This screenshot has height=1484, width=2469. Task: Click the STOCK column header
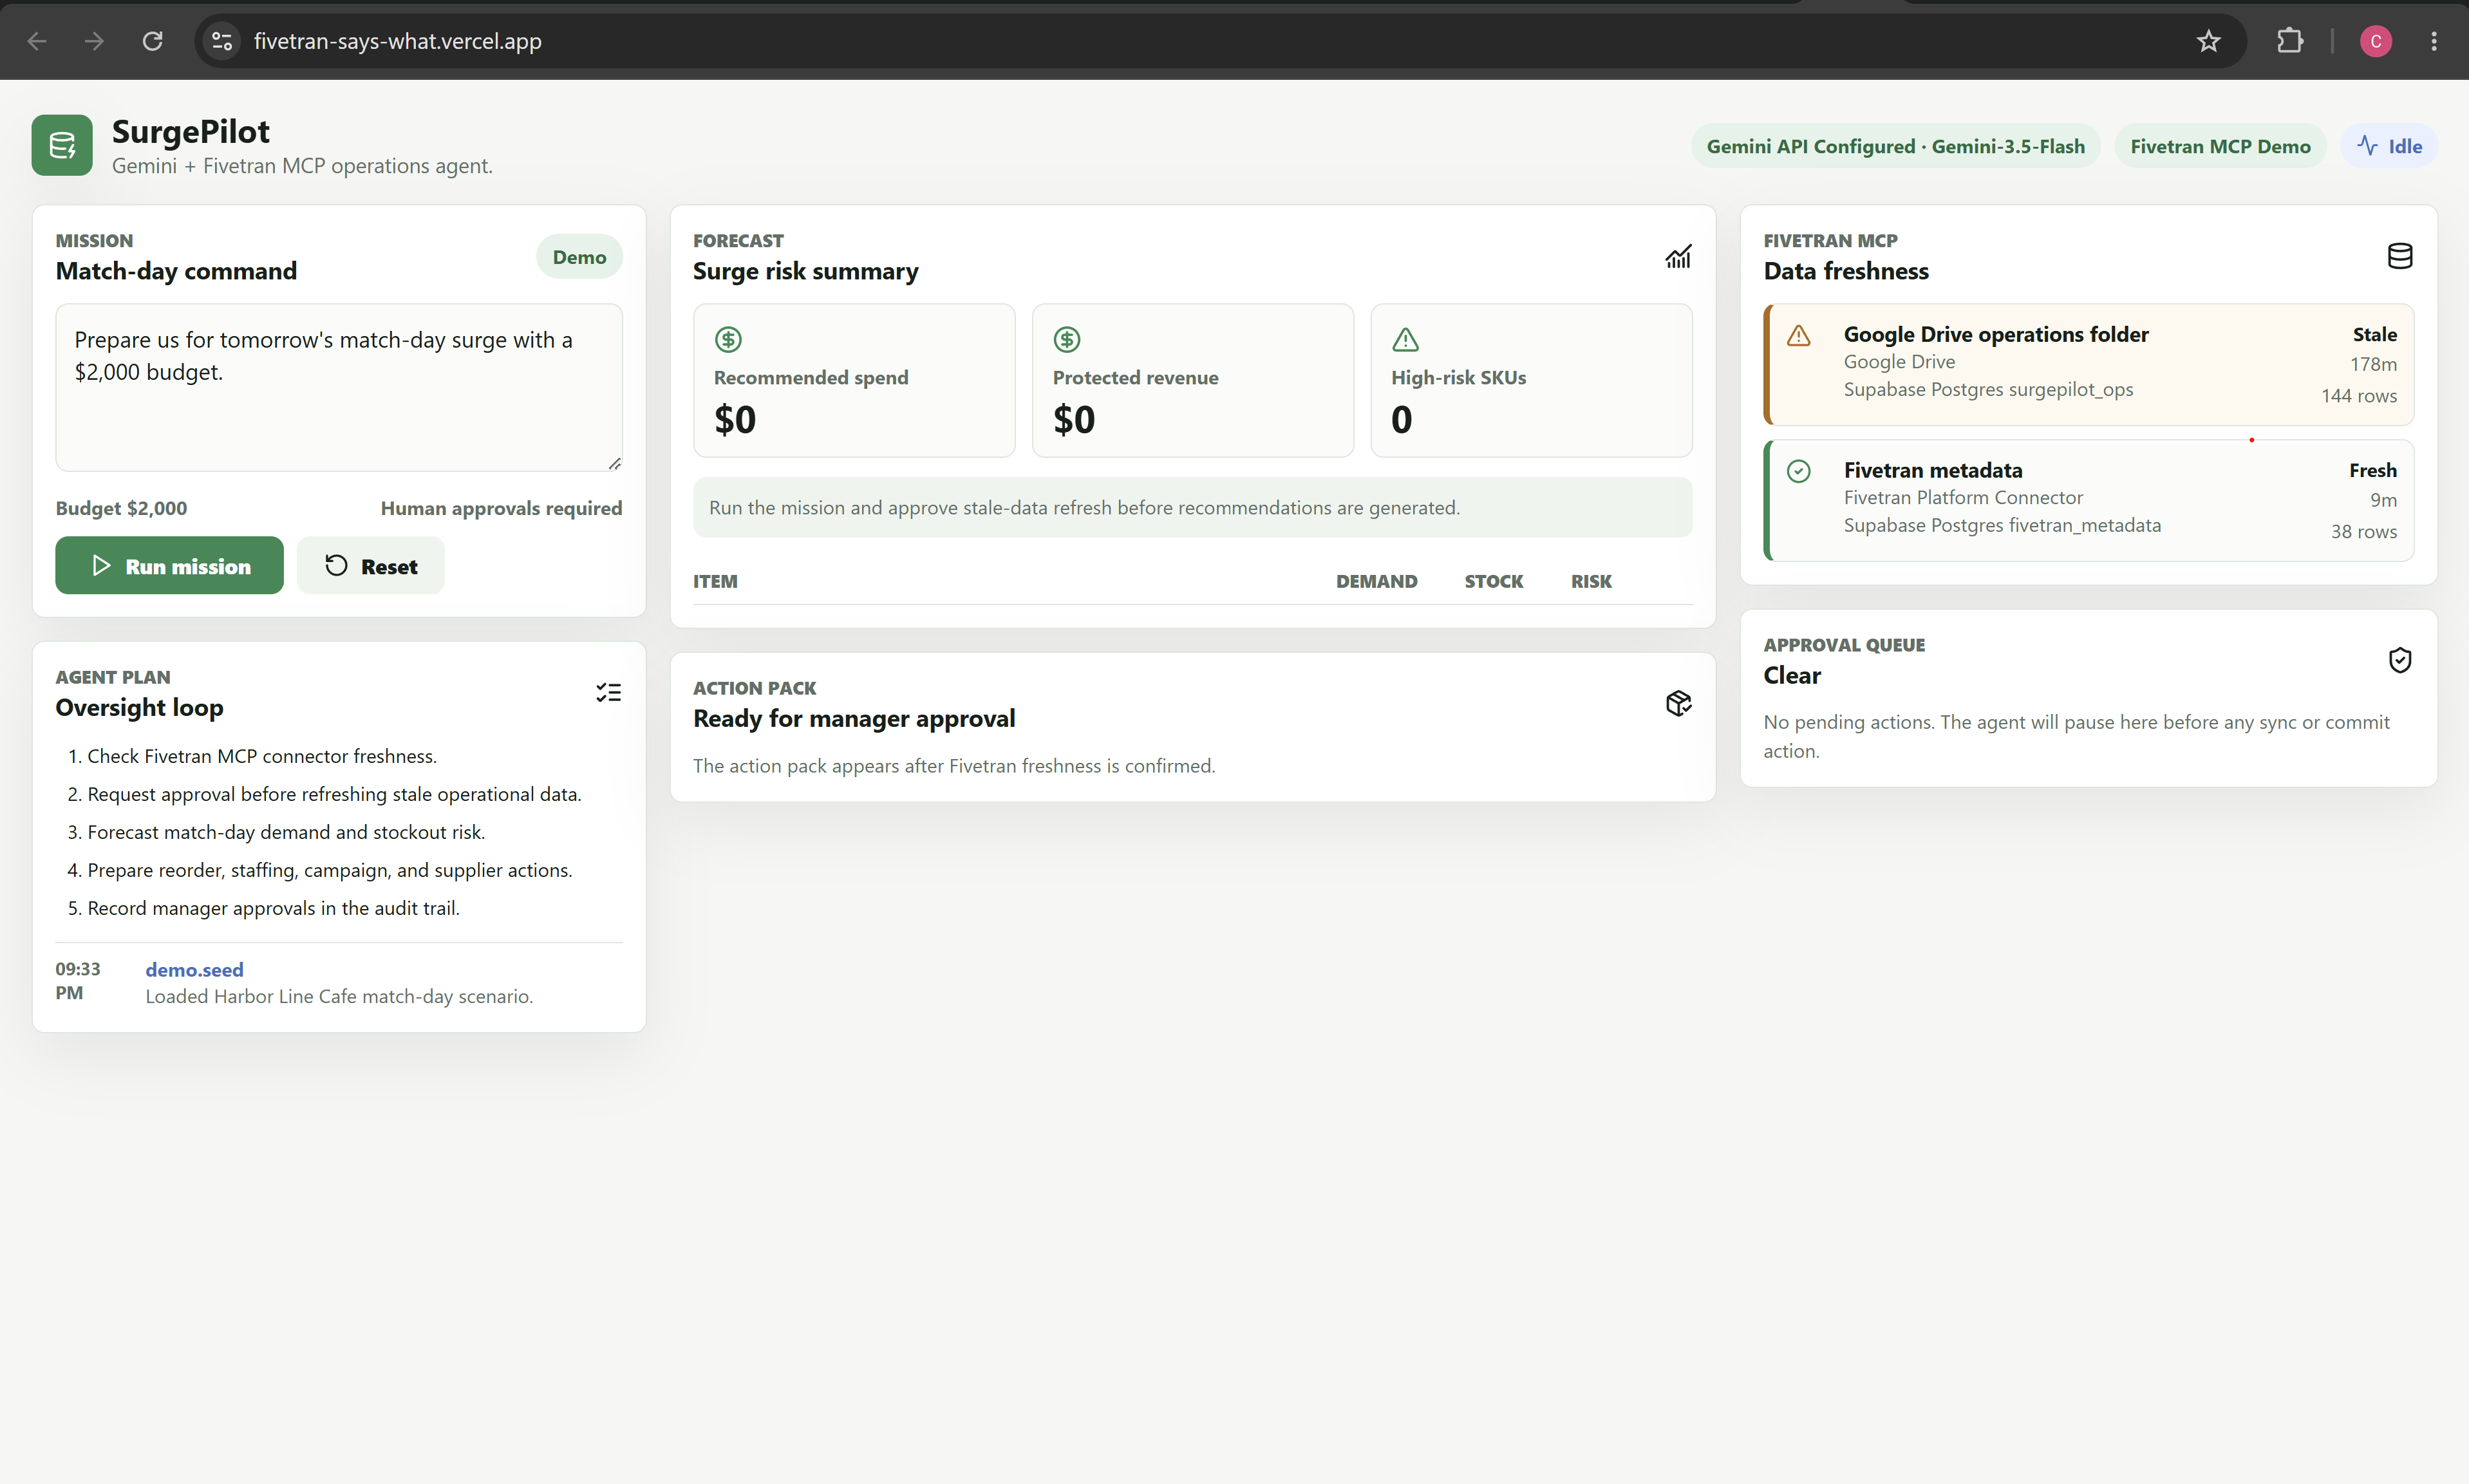1493,581
